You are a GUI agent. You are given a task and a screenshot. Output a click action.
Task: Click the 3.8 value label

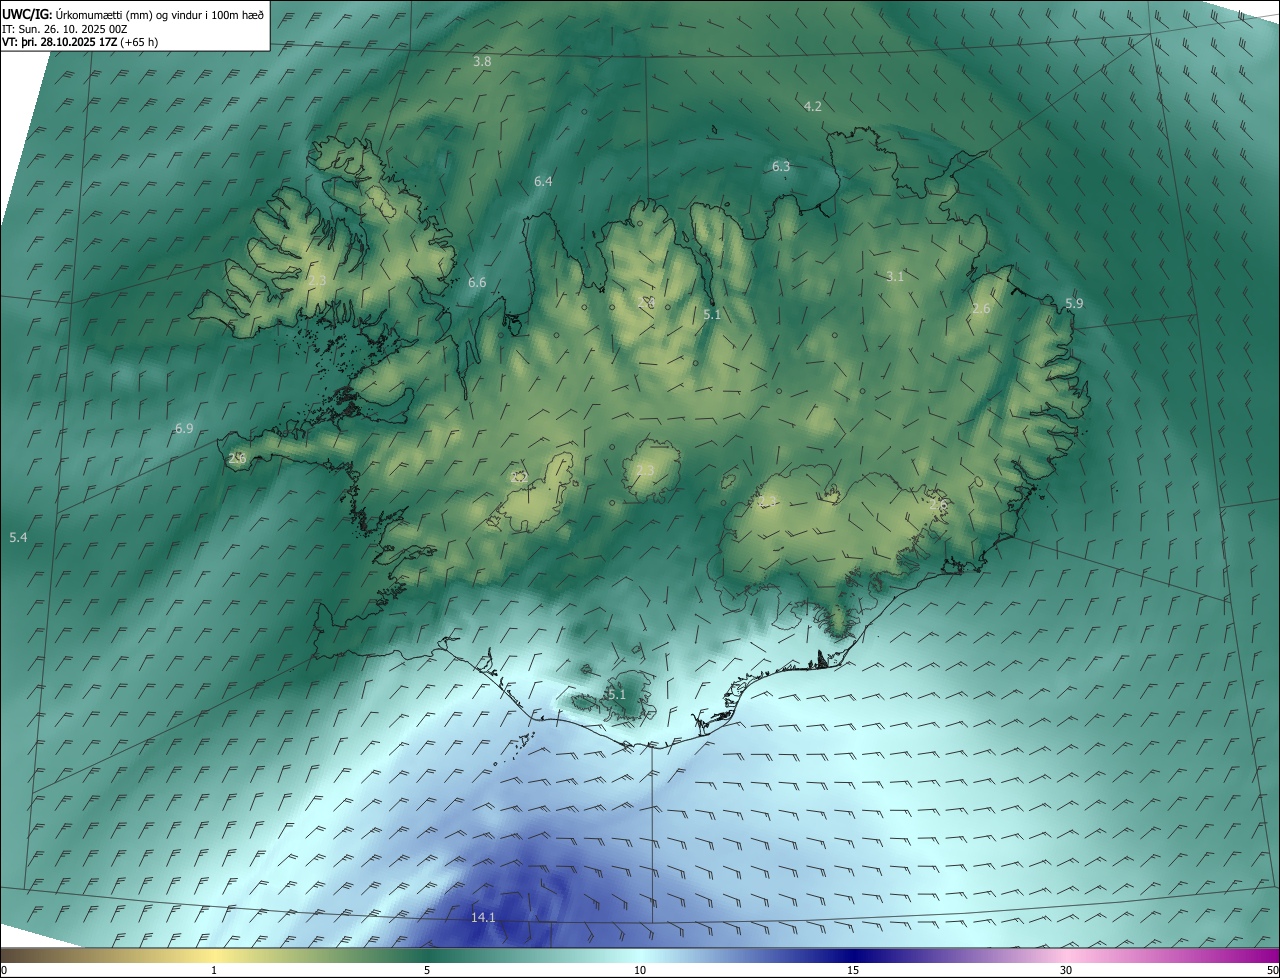[x=482, y=62]
